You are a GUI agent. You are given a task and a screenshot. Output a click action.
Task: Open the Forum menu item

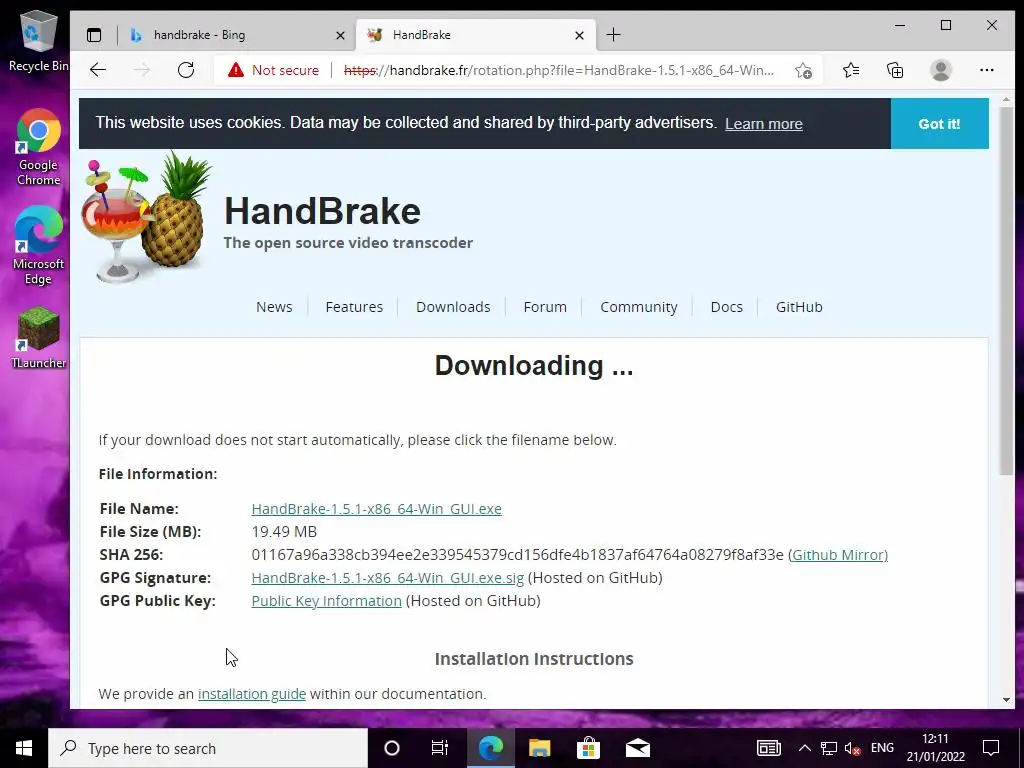pos(545,307)
